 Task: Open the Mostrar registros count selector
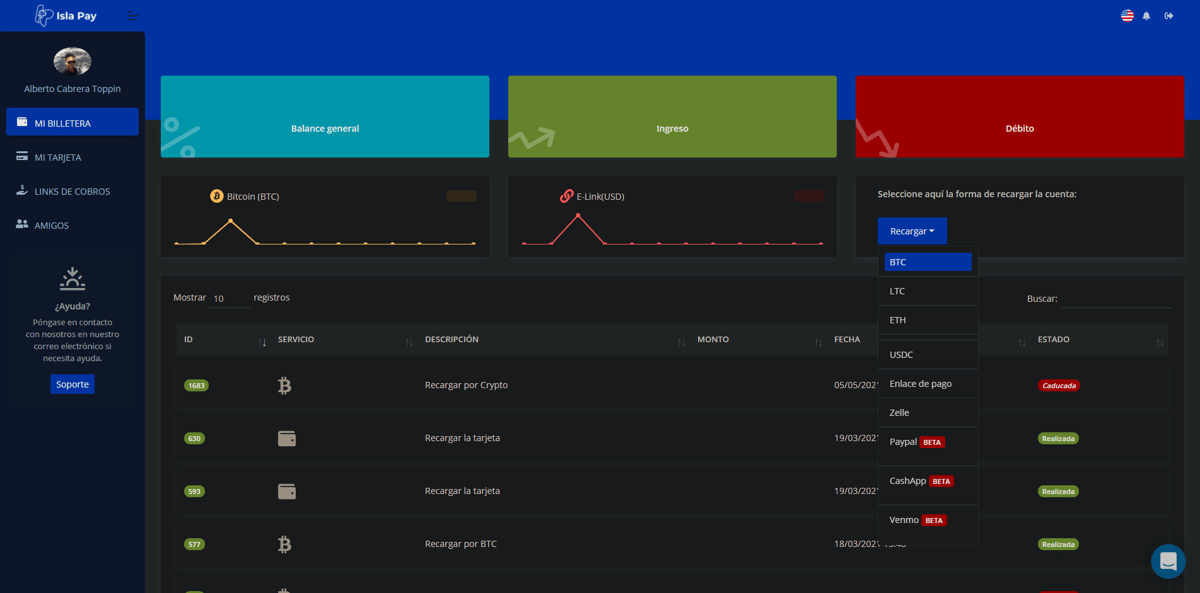(x=230, y=298)
